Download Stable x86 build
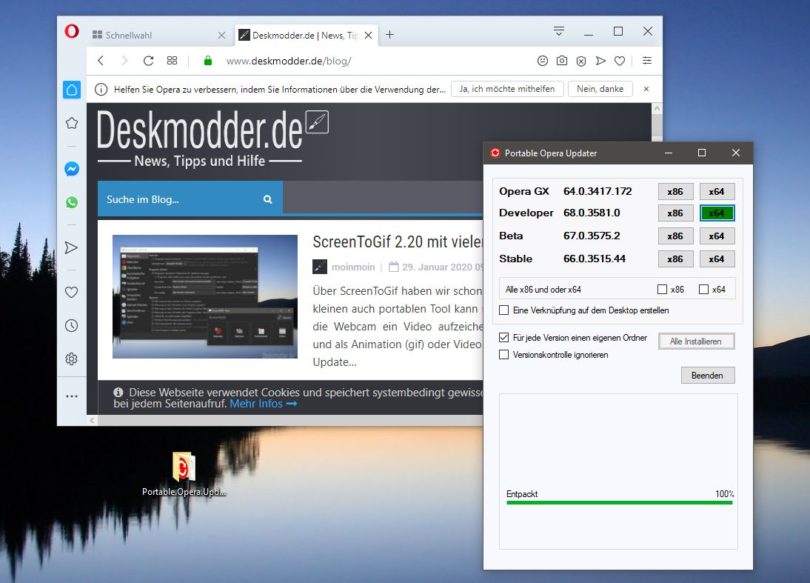The height and width of the screenshot is (583, 810). pos(675,259)
